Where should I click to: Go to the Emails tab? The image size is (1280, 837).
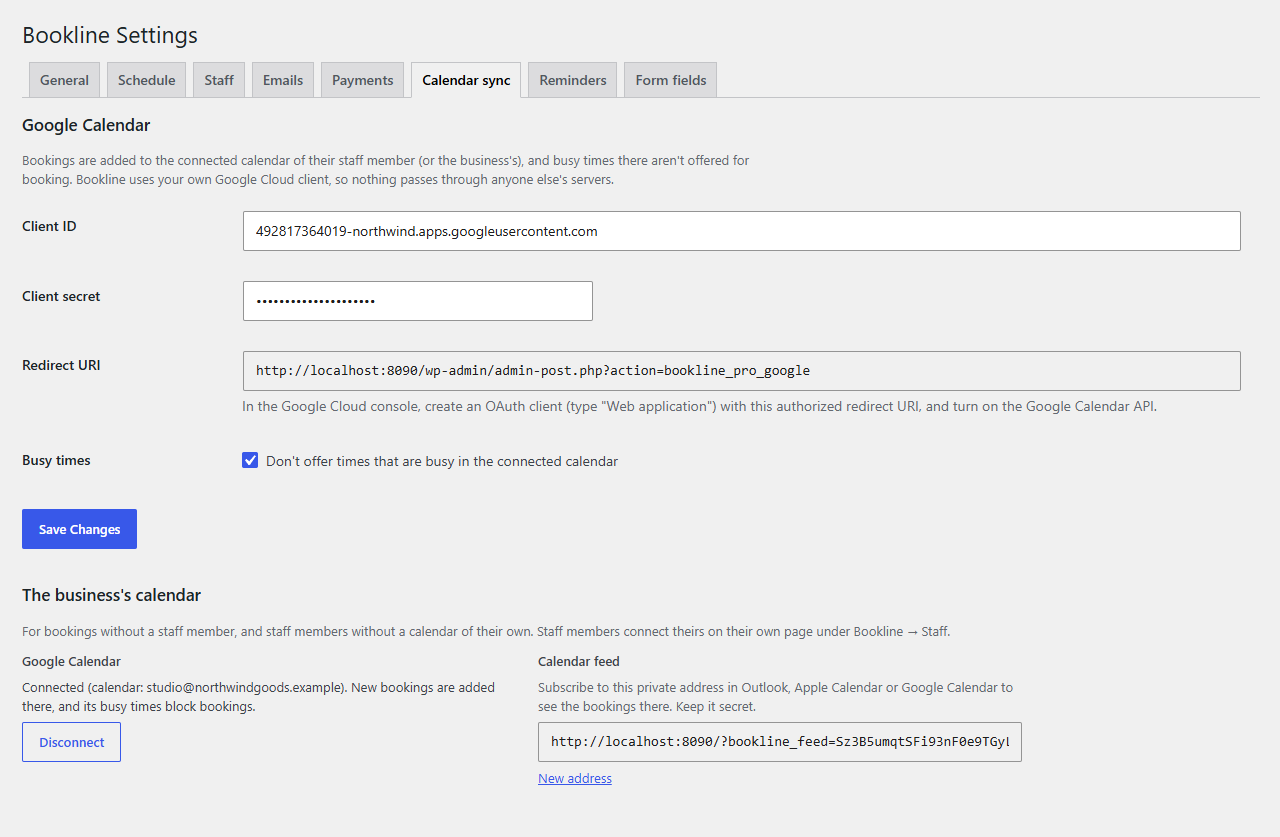click(283, 80)
